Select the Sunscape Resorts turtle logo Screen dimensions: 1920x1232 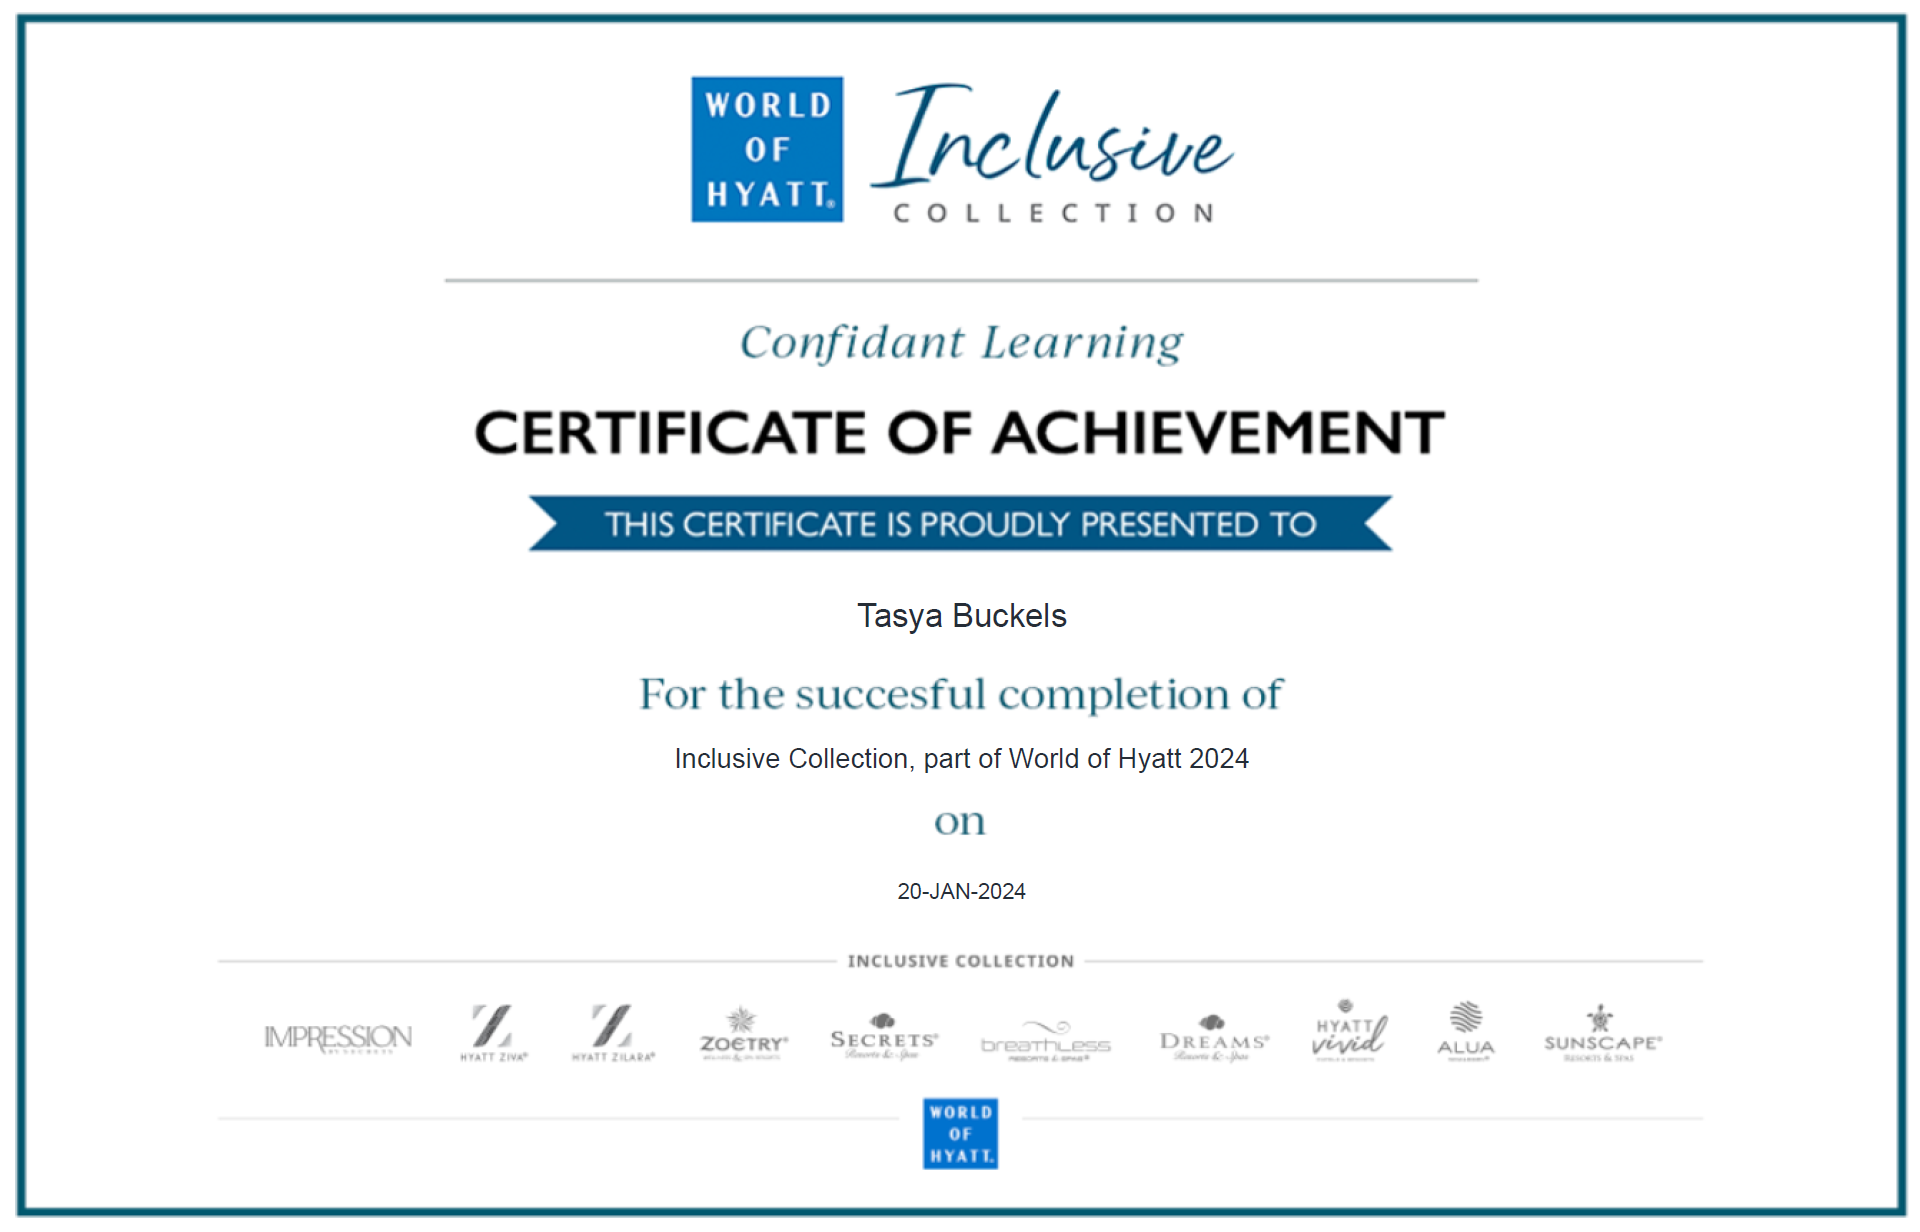click(1602, 1034)
